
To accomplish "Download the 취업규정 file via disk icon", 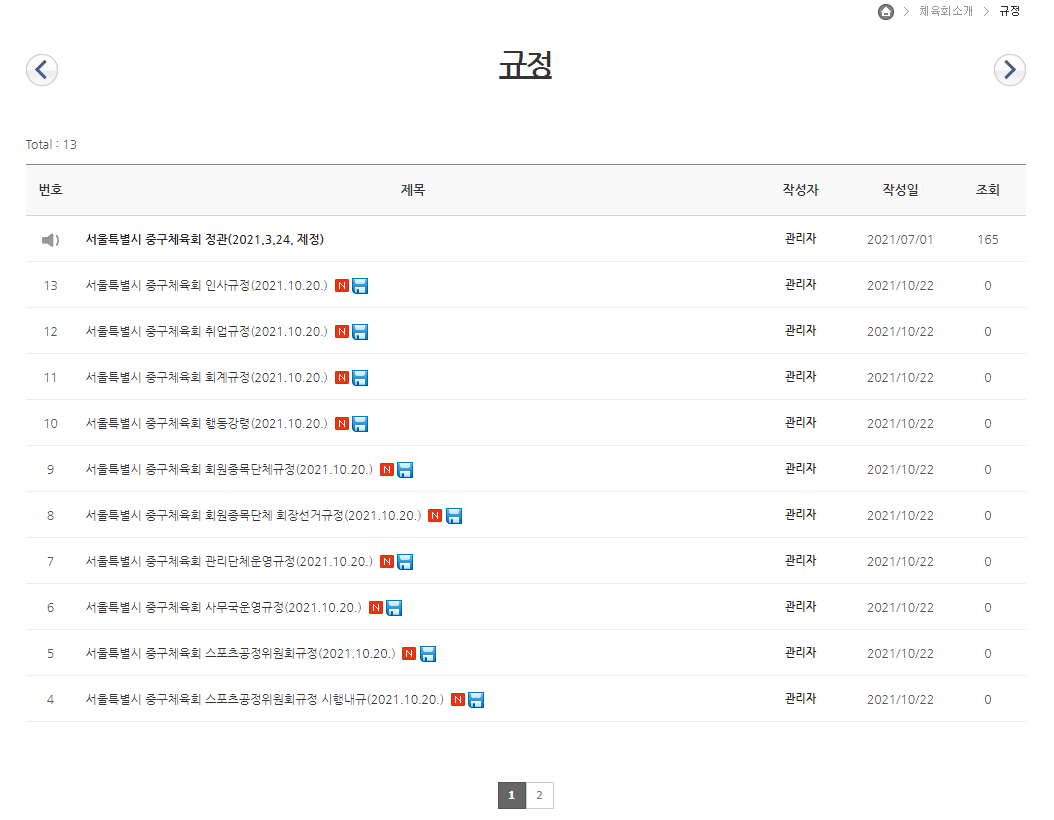I will [x=361, y=332].
